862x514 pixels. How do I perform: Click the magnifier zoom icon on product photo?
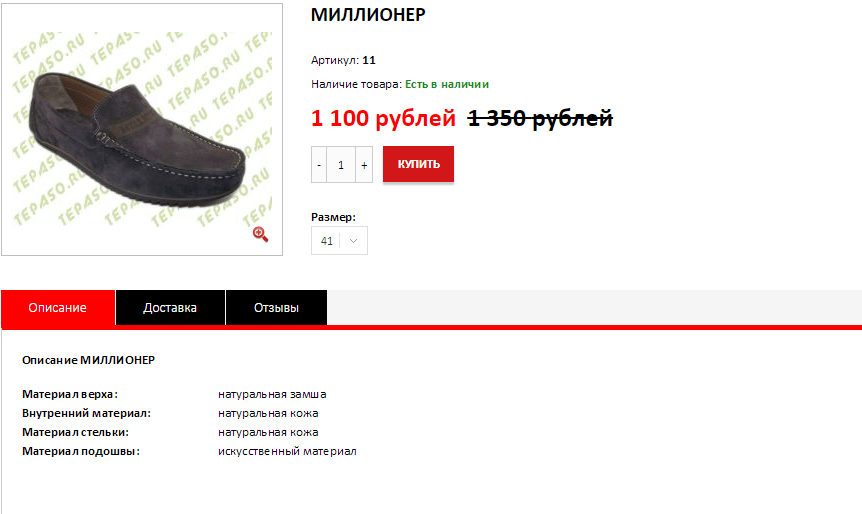(x=260, y=234)
